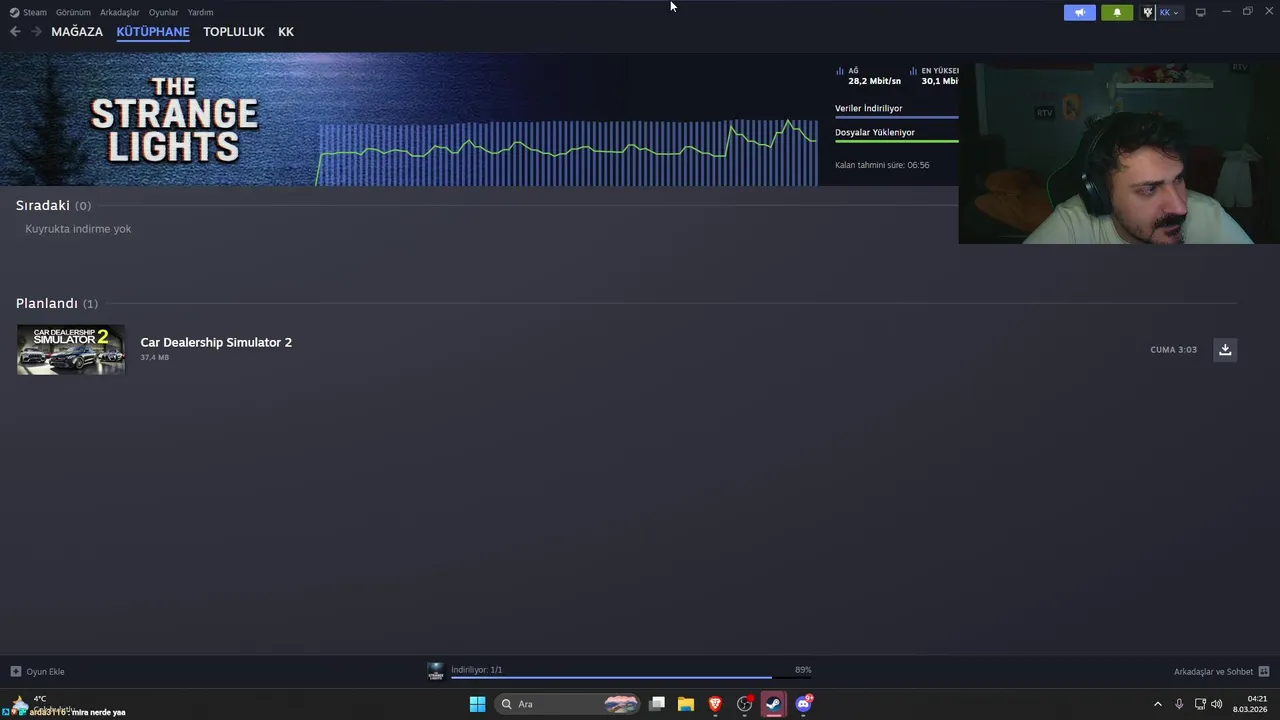Navigate forward with the right arrow
This screenshot has width=1280, height=720.
[36, 31]
